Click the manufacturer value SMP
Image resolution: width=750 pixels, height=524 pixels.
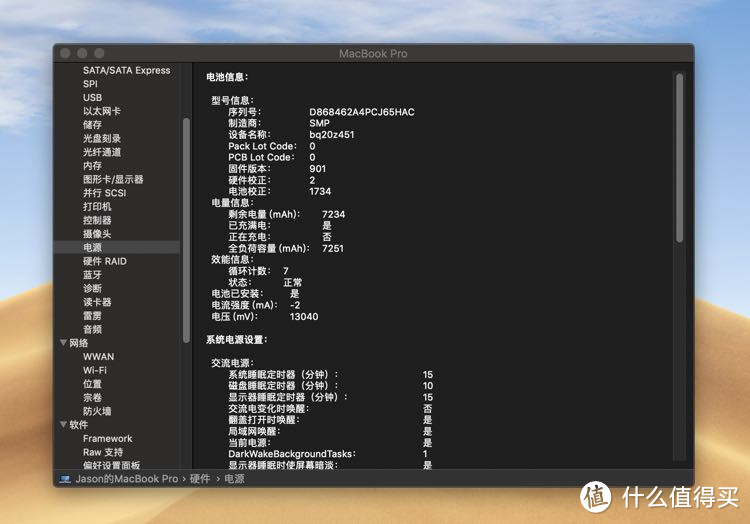coord(319,123)
